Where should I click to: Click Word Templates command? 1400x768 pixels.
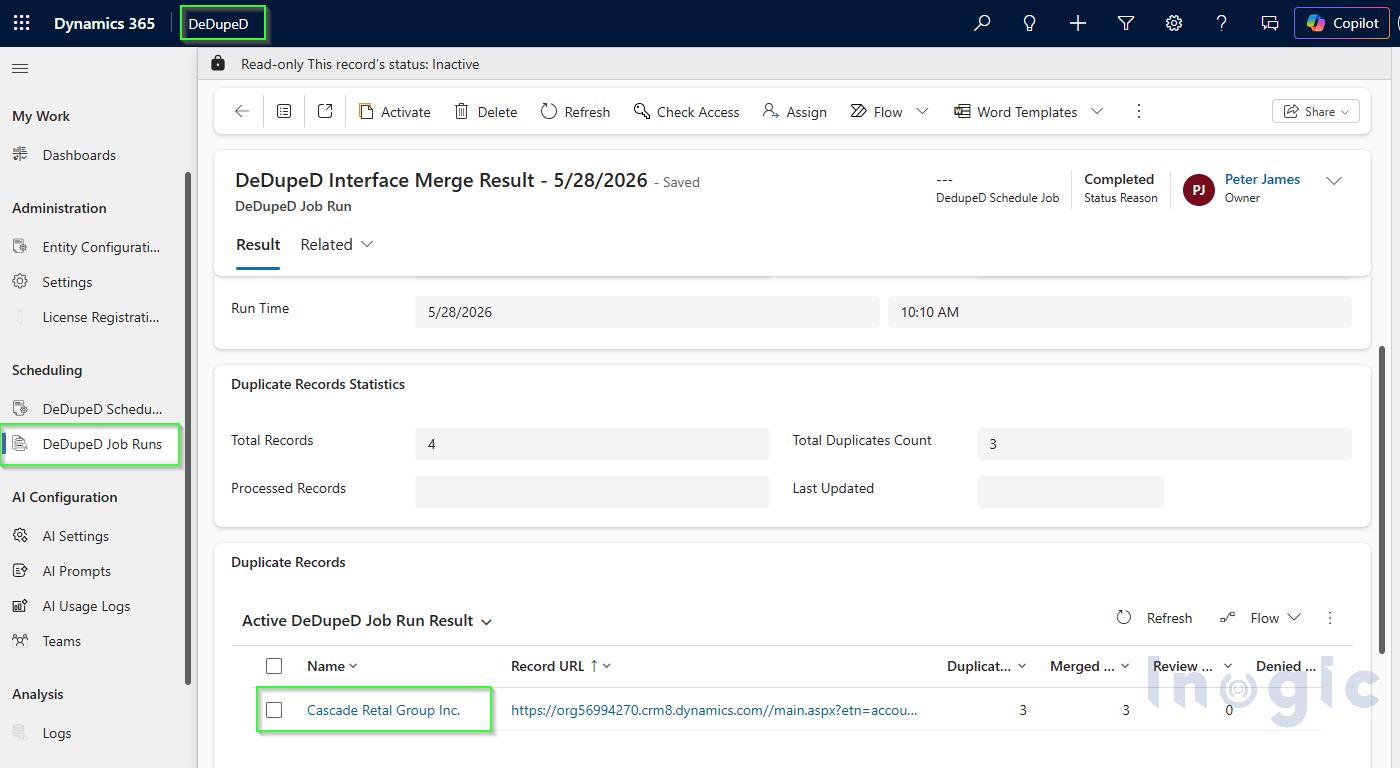coord(1015,112)
